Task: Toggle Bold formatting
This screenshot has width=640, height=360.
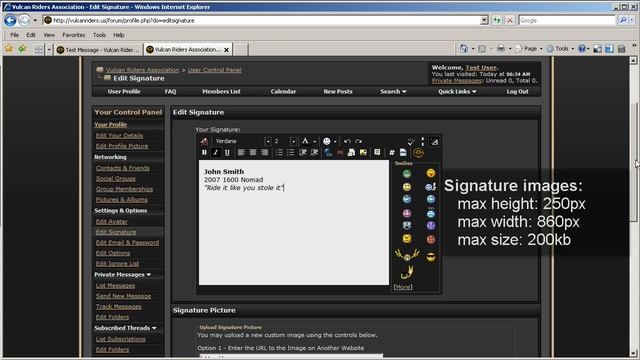Action: (x=204, y=153)
